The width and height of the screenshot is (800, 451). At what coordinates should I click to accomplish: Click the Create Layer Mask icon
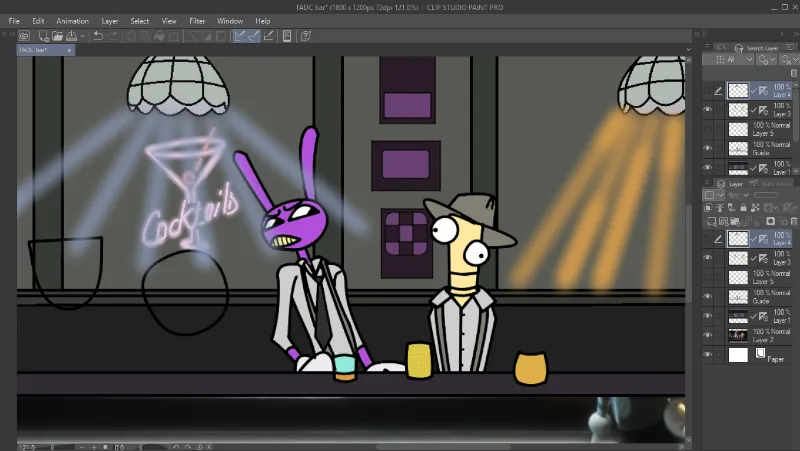[770, 221]
